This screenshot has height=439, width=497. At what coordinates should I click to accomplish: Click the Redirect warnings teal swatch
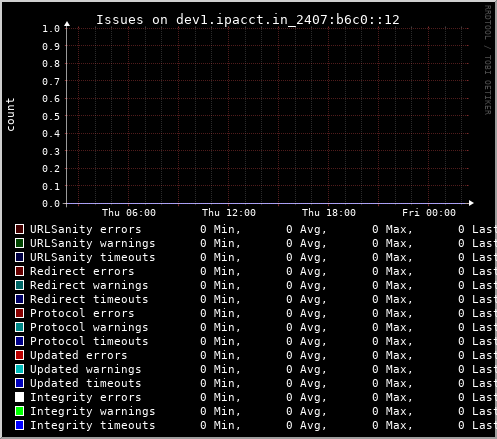(x=20, y=285)
